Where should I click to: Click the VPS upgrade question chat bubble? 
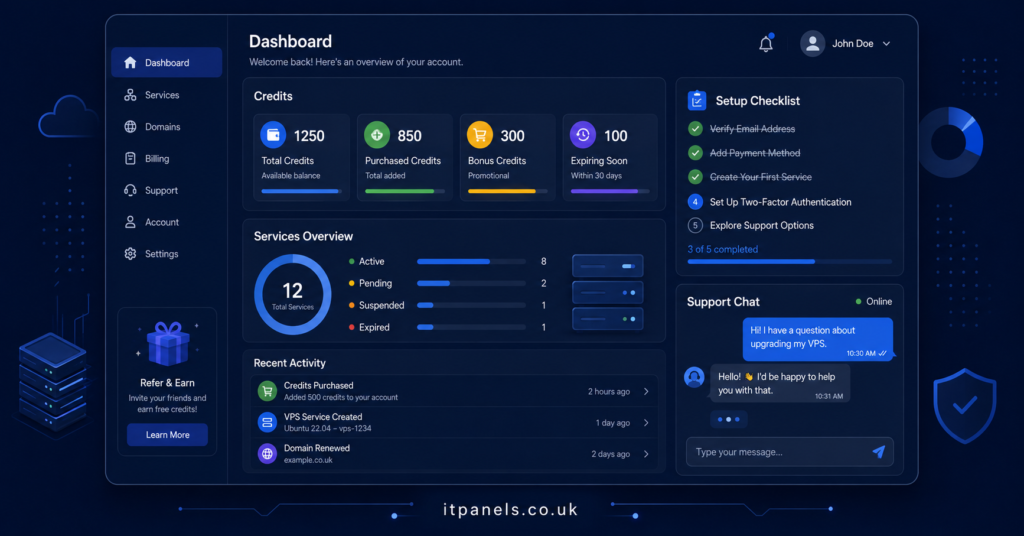tap(818, 339)
